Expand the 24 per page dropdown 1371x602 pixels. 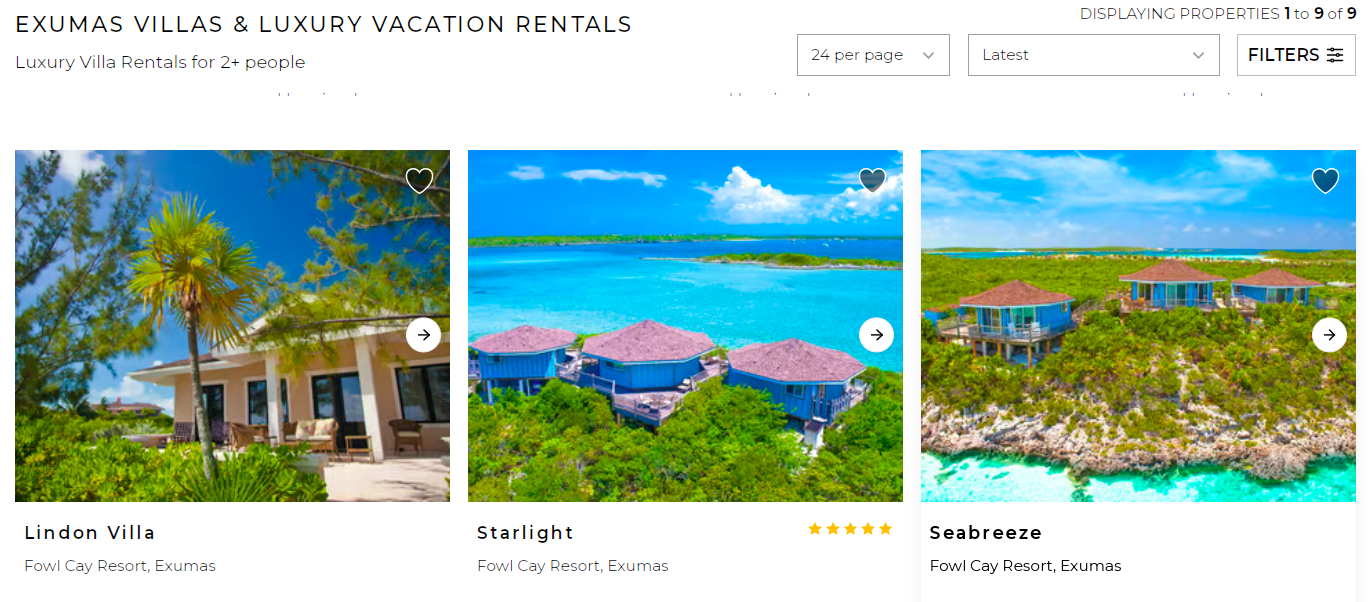[873, 55]
